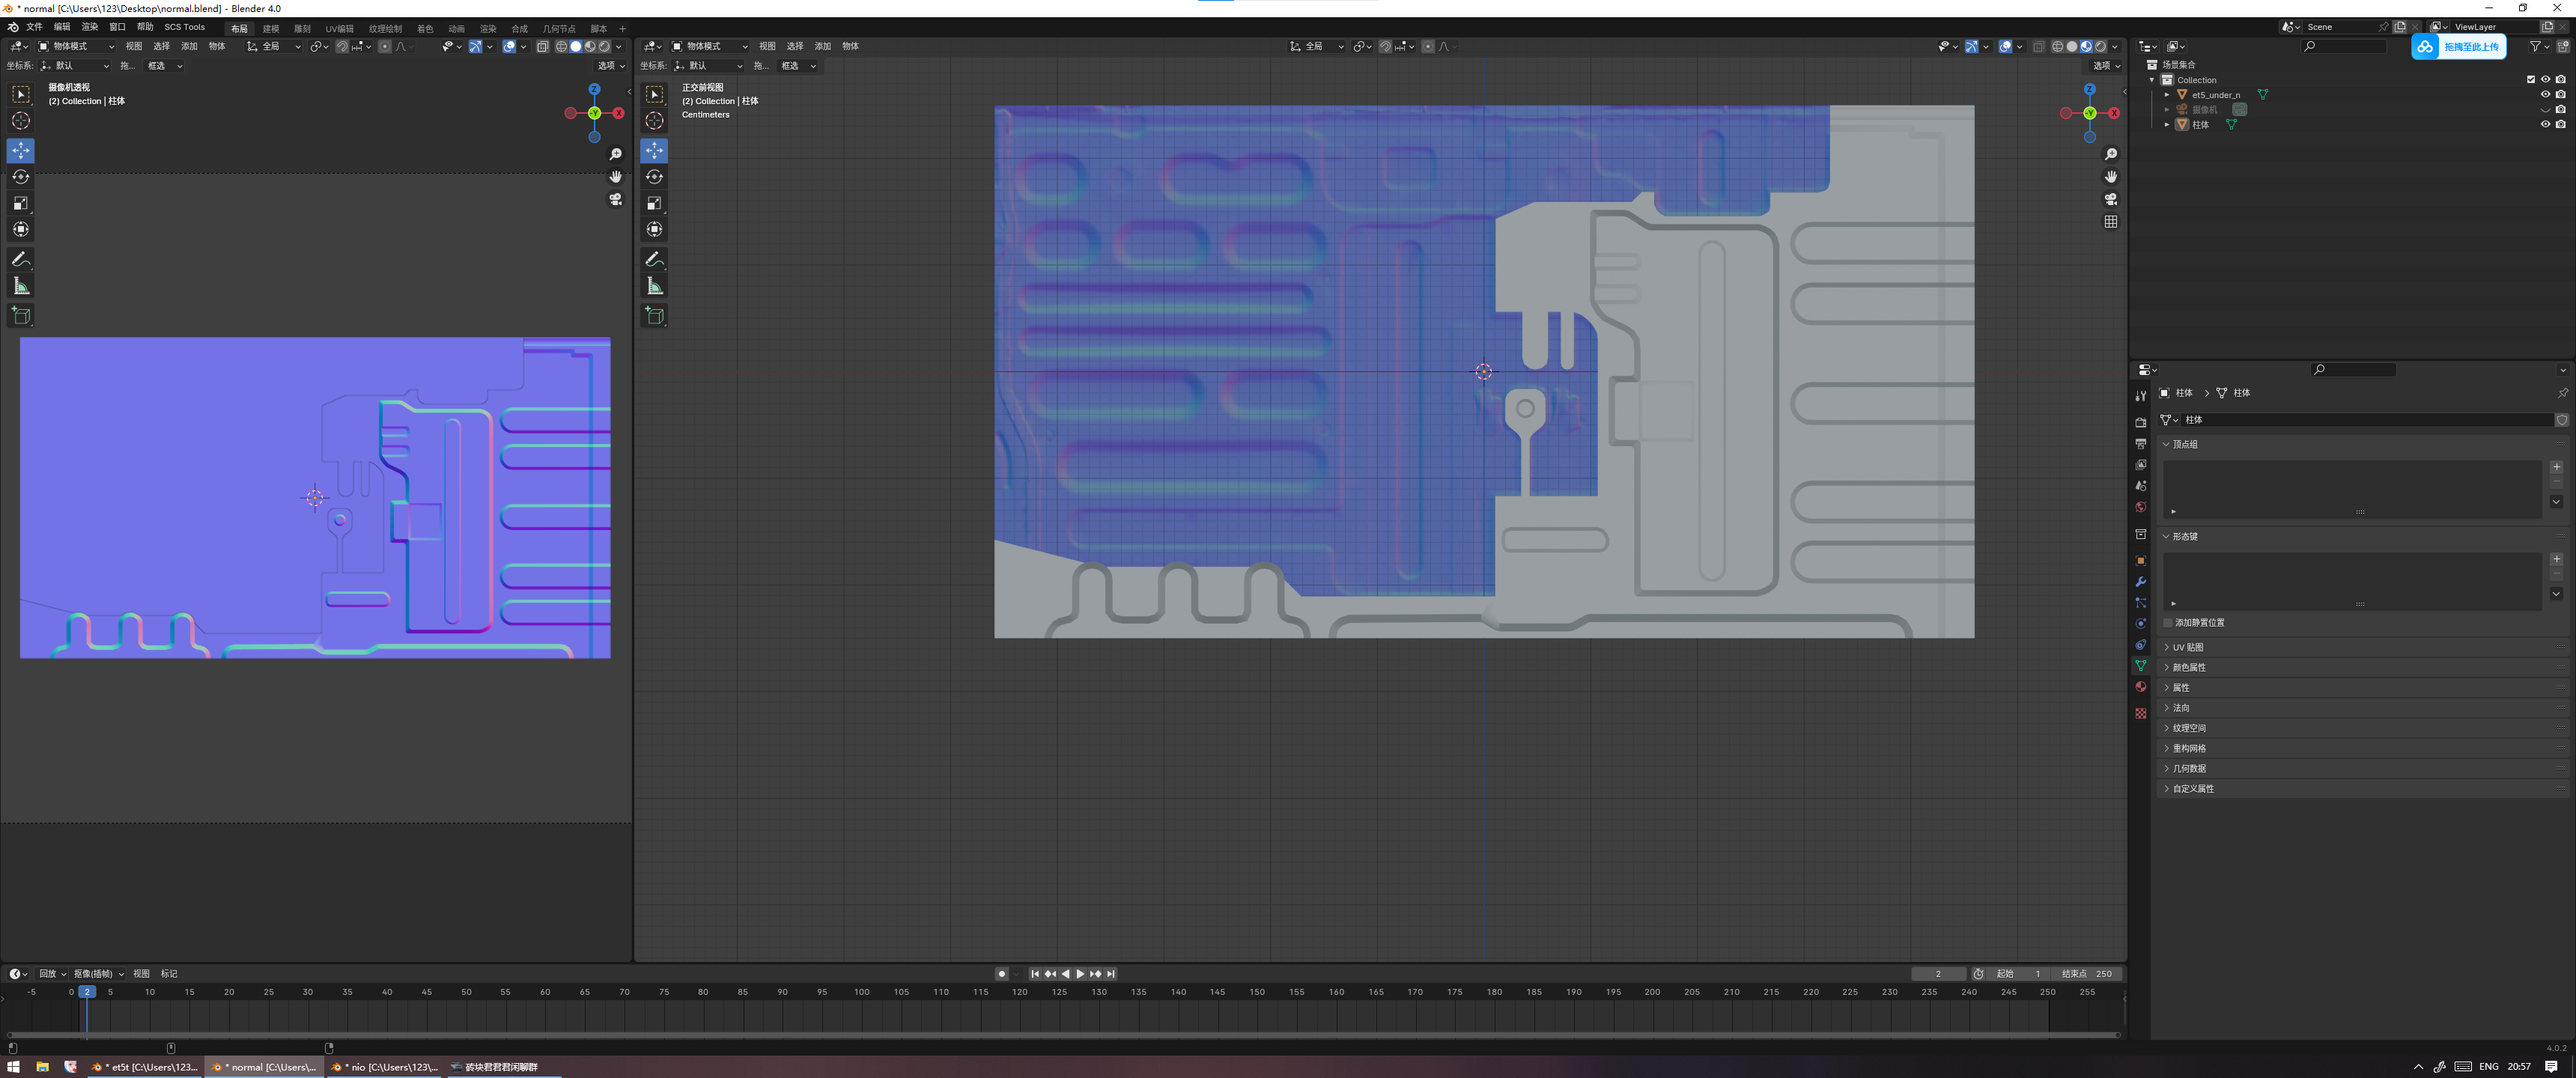
Task: Open the Material properties tab
Action: (x=2140, y=687)
